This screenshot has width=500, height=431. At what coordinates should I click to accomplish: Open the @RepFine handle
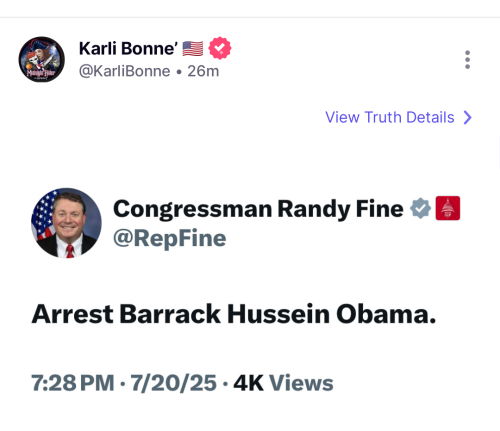tap(170, 239)
